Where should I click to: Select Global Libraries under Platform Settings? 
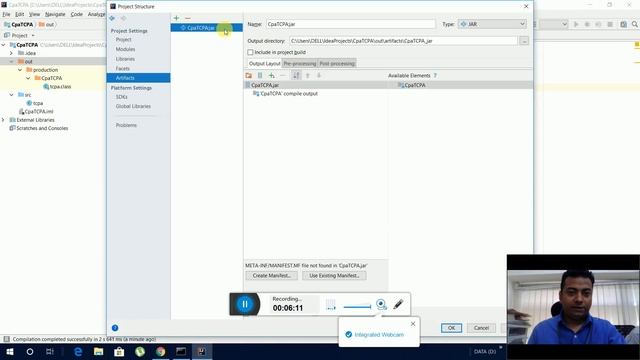point(133,106)
